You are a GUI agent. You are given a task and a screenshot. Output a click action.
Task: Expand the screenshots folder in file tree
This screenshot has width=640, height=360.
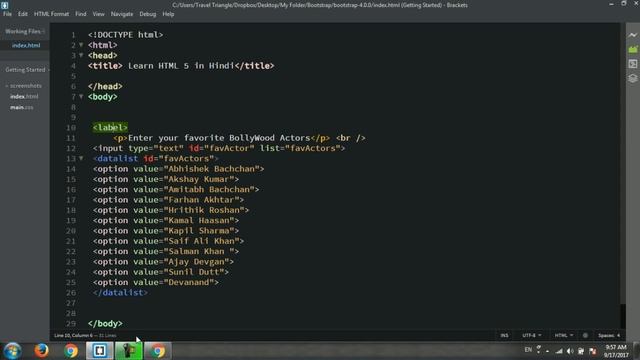24,86
